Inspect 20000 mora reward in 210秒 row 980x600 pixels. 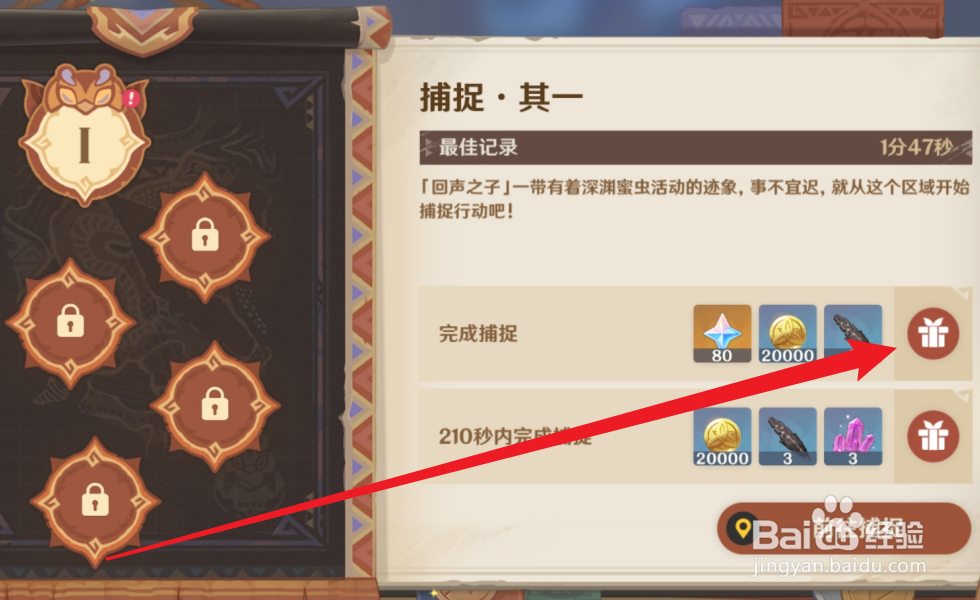tap(722, 436)
